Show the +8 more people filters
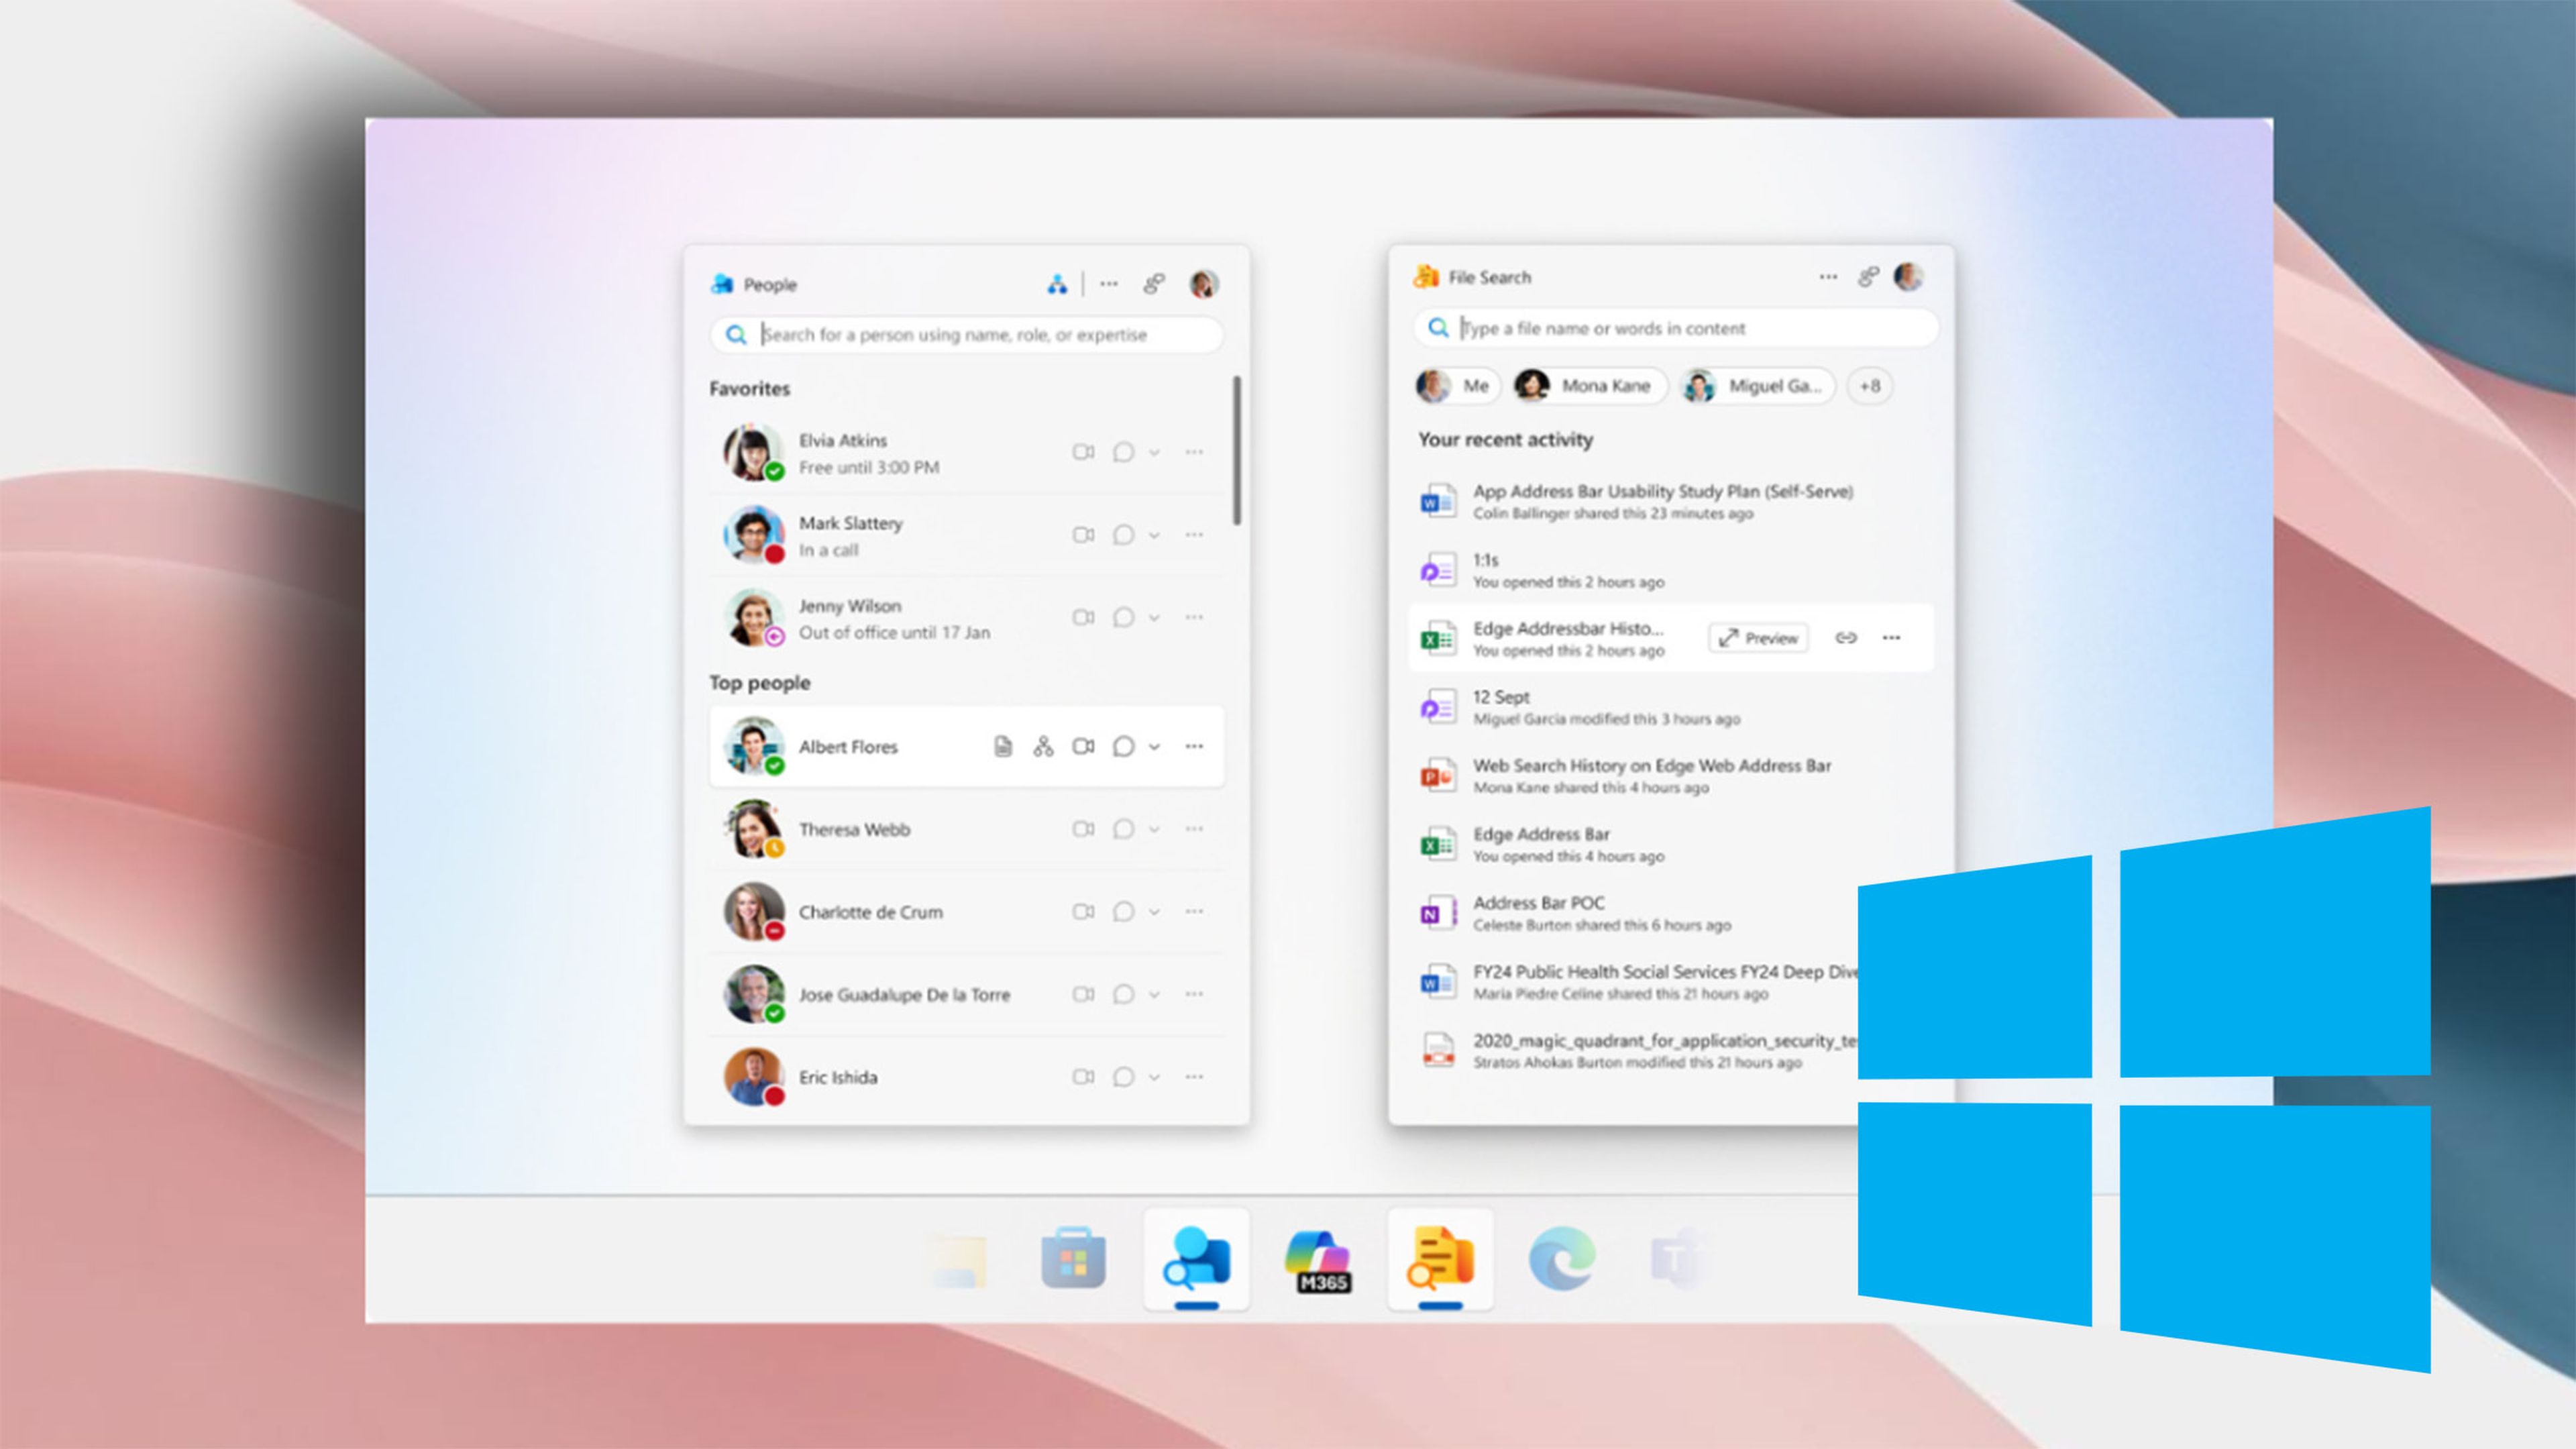The height and width of the screenshot is (1449, 2576). coord(1870,386)
